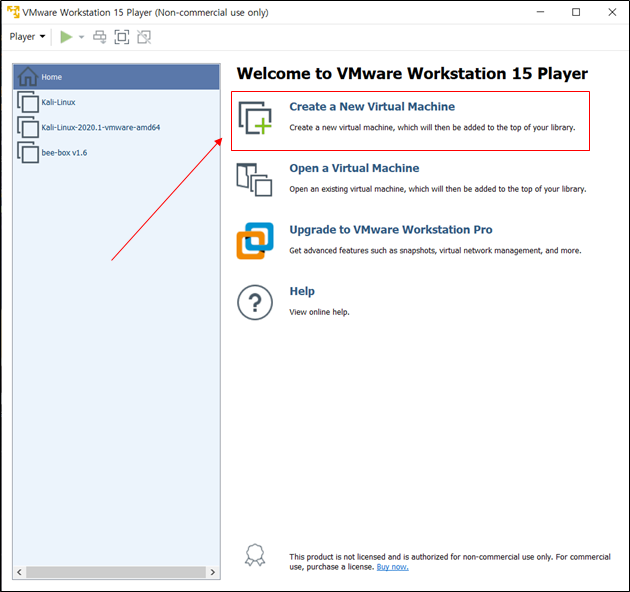Image resolution: width=630 pixels, height=592 pixels.
Task: Open the Player dropdown menu
Action: coord(27,37)
